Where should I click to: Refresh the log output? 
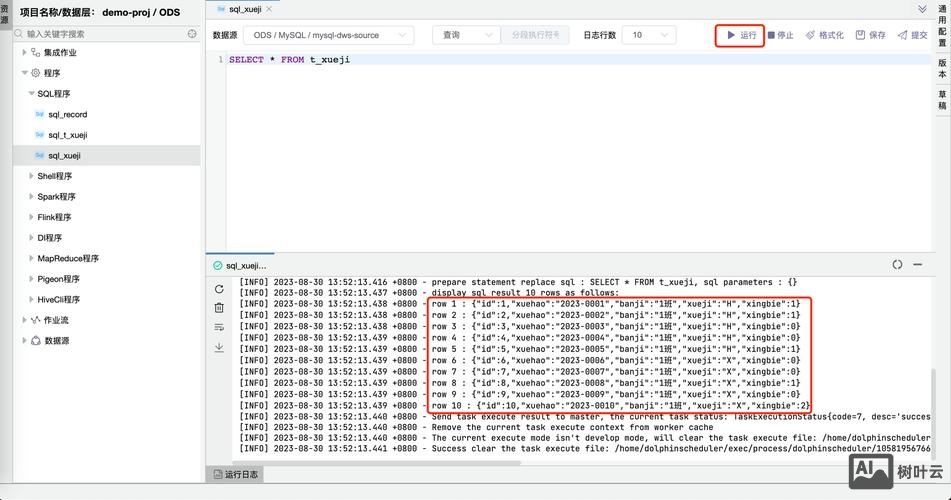[219, 289]
